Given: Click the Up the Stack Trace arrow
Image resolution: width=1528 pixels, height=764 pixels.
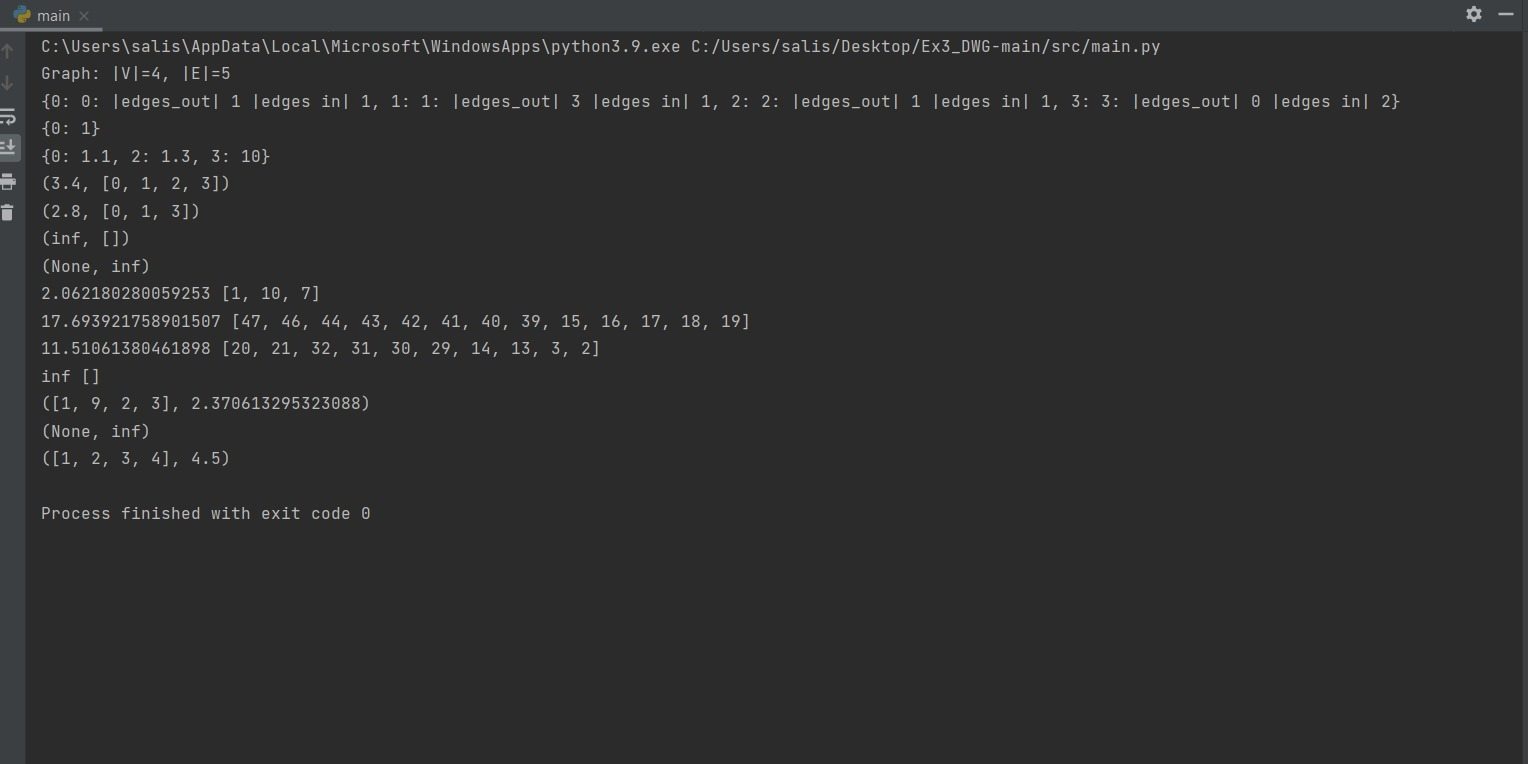Looking at the screenshot, I should pyautogui.click(x=8, y=48).
